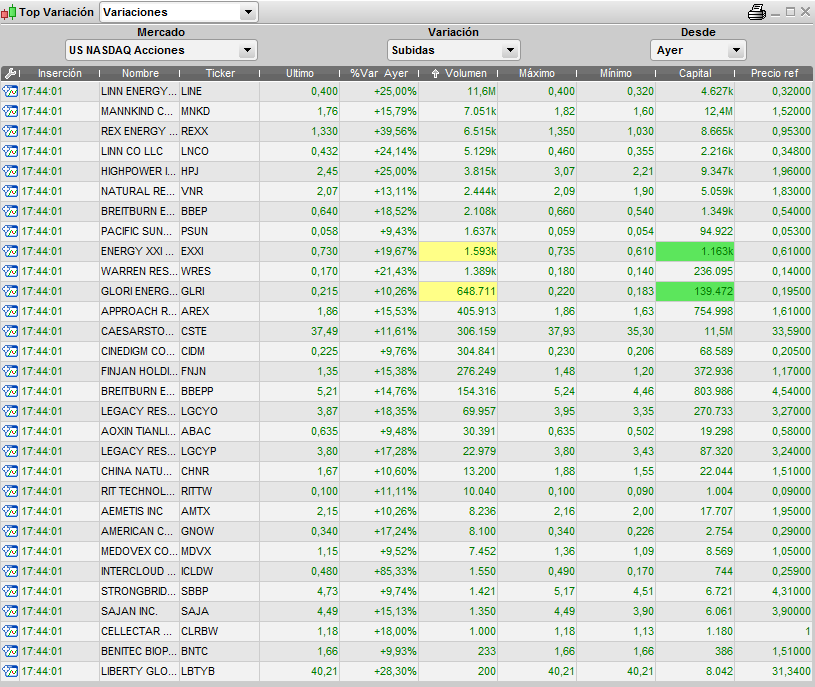Click the highlighted volume 1.593k cell

[x=458, y=252]
